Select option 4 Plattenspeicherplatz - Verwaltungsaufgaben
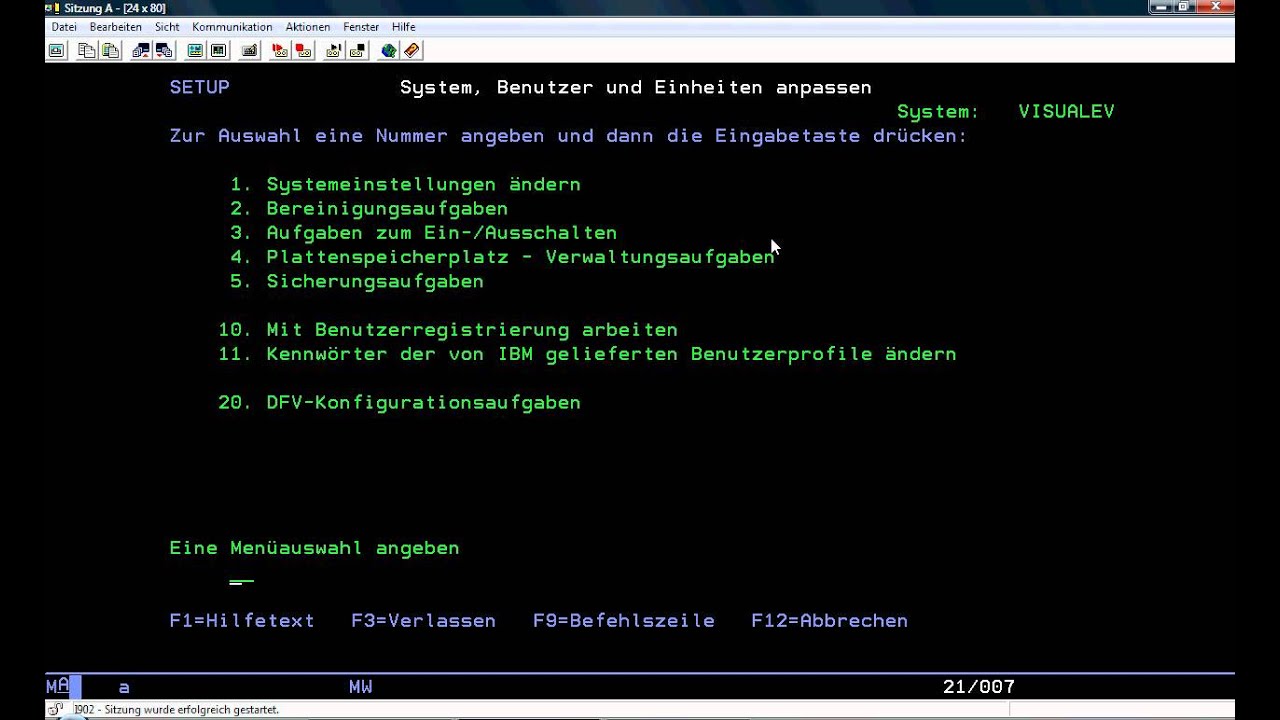1280x720 pixels. pos(502,257)
